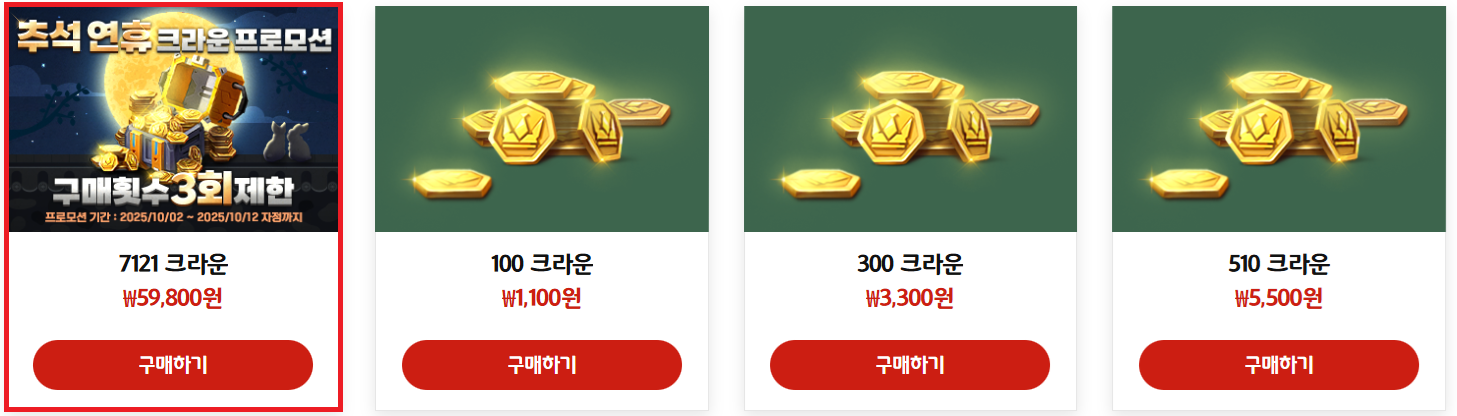Click the 구매하기 button for 7121 크라운

(173, 365)
